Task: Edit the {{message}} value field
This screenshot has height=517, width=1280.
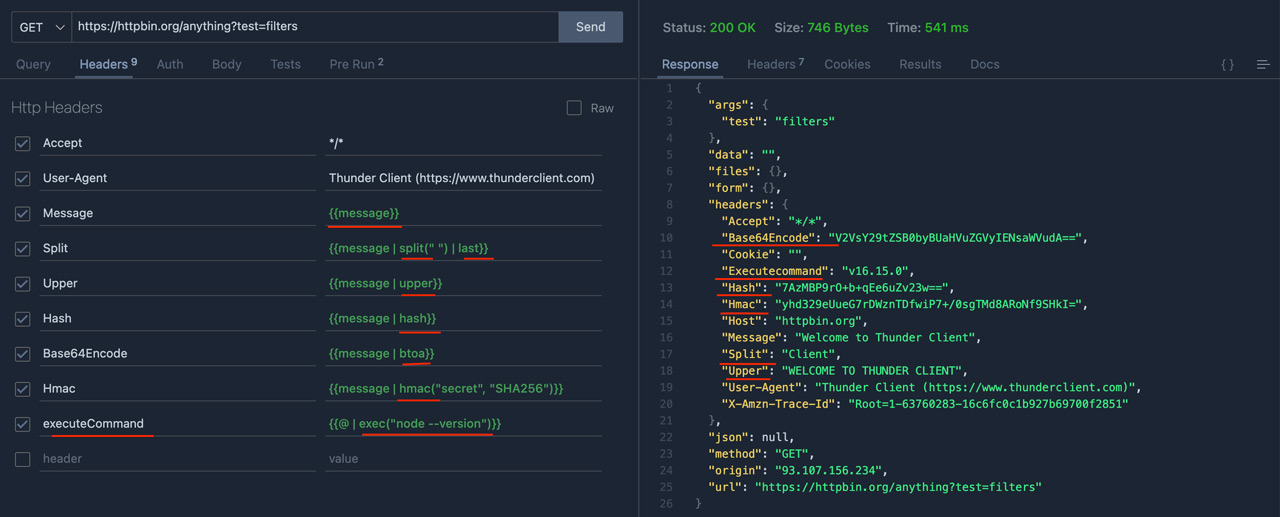Action: click(464, 213)
